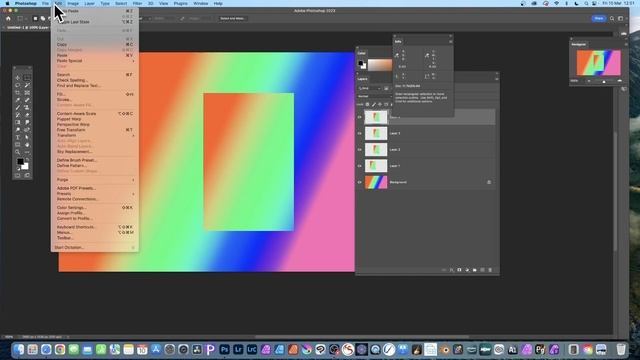Toggle eye icon of layer just above Background

(x=360, y=166)
